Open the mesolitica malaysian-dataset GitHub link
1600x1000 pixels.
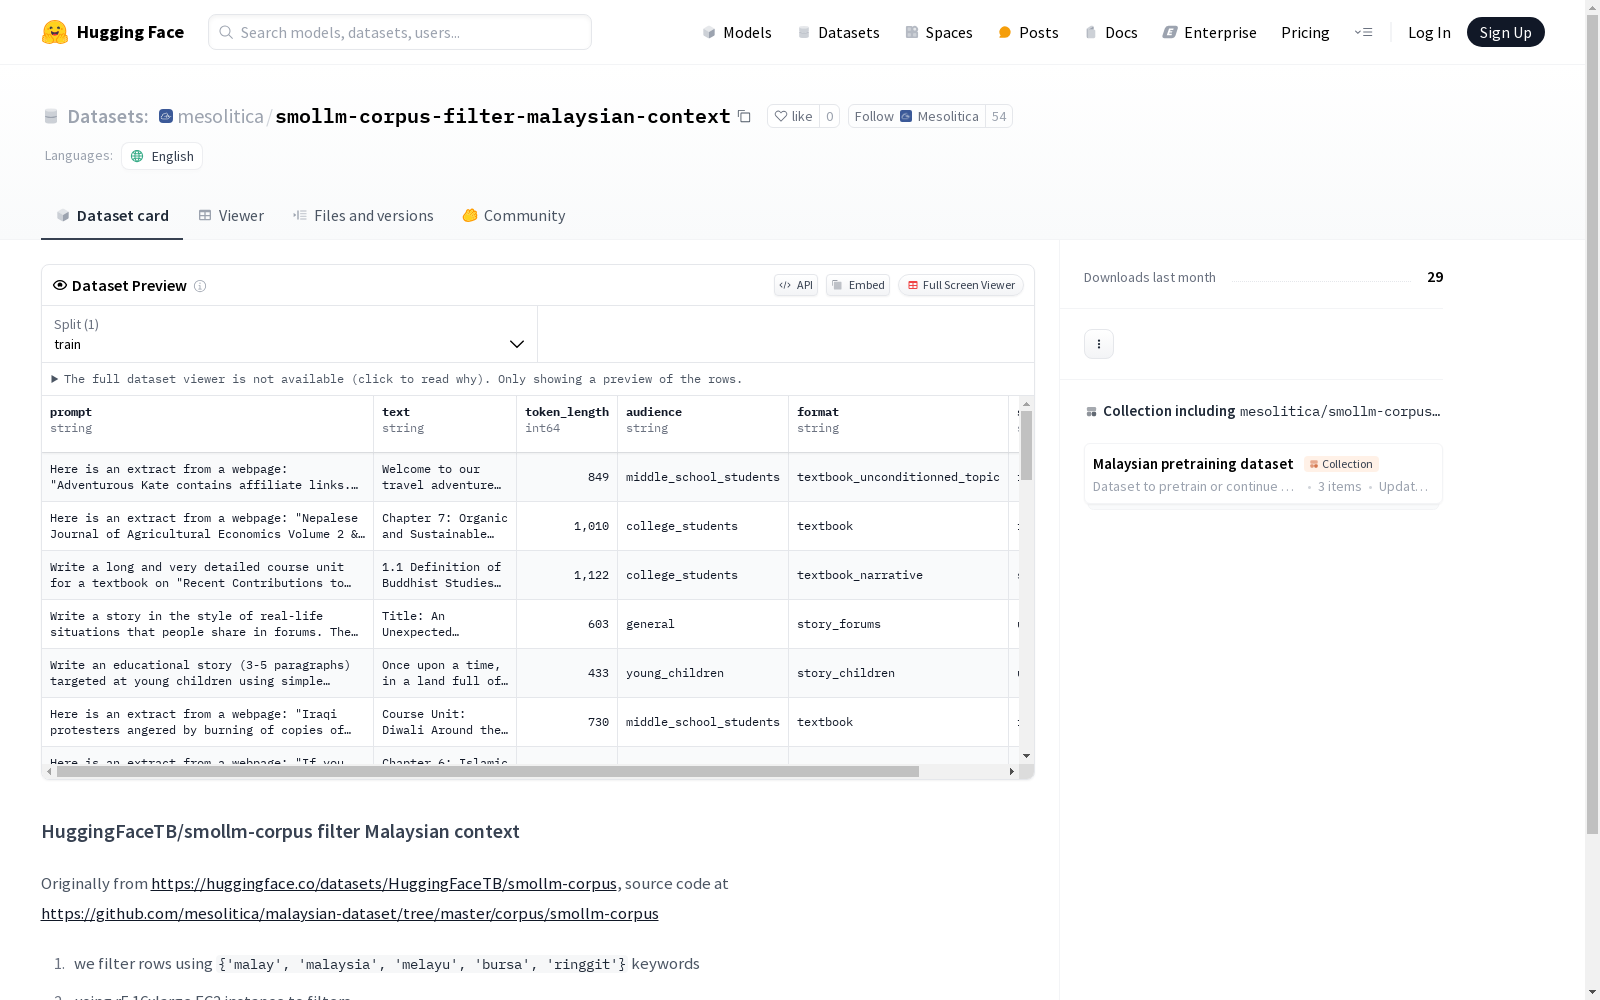(x=350, y=914)
